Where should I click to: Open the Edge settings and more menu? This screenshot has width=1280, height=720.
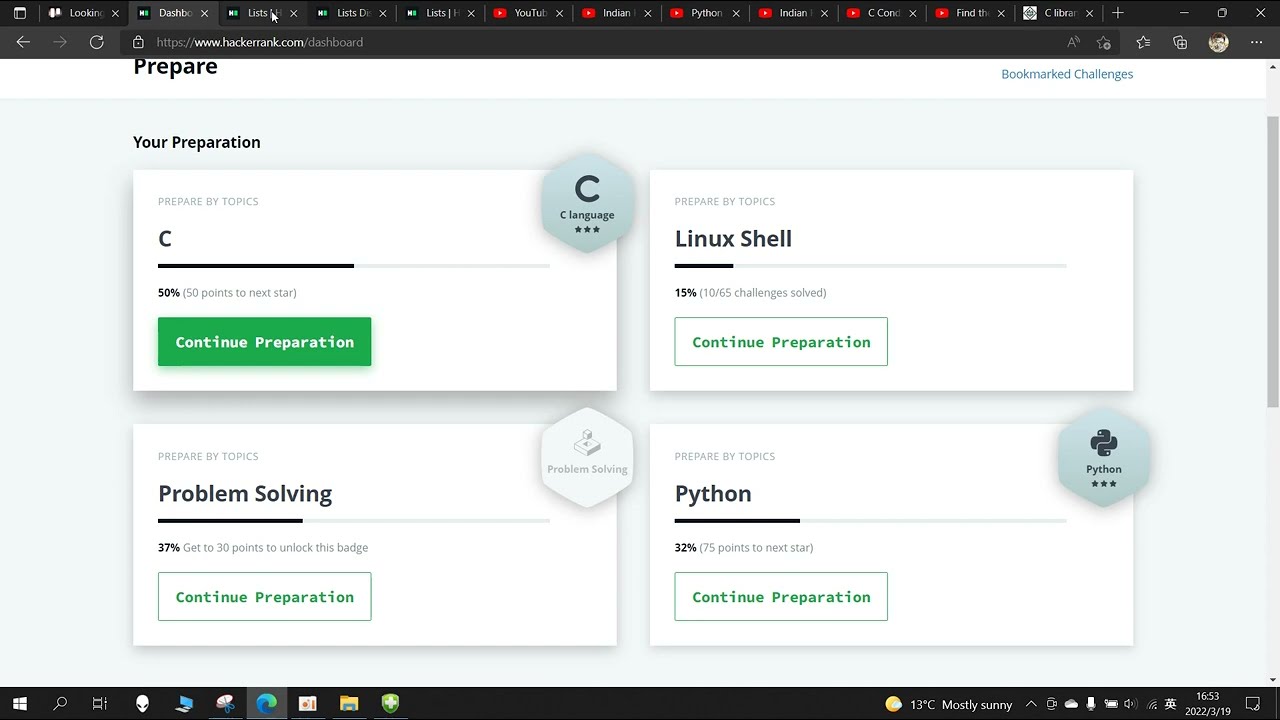pyautogui.click(x=1256, y=42)
